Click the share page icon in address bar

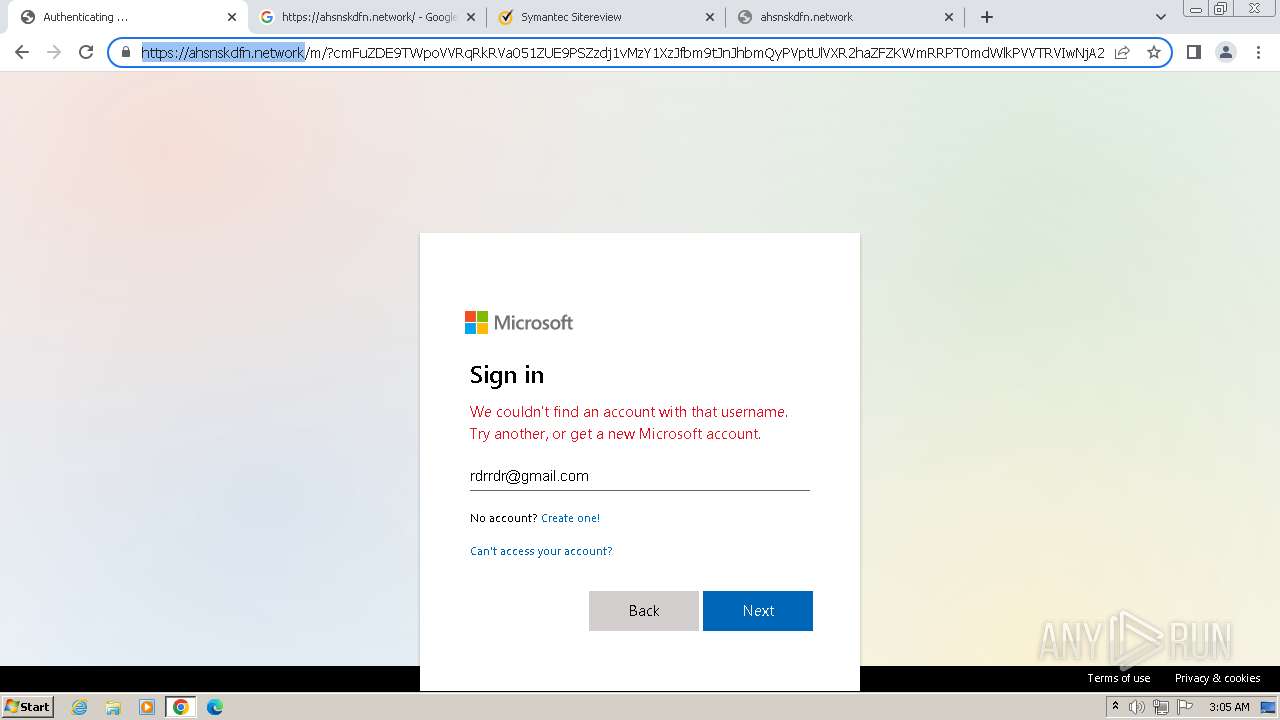click(1122, 53)
